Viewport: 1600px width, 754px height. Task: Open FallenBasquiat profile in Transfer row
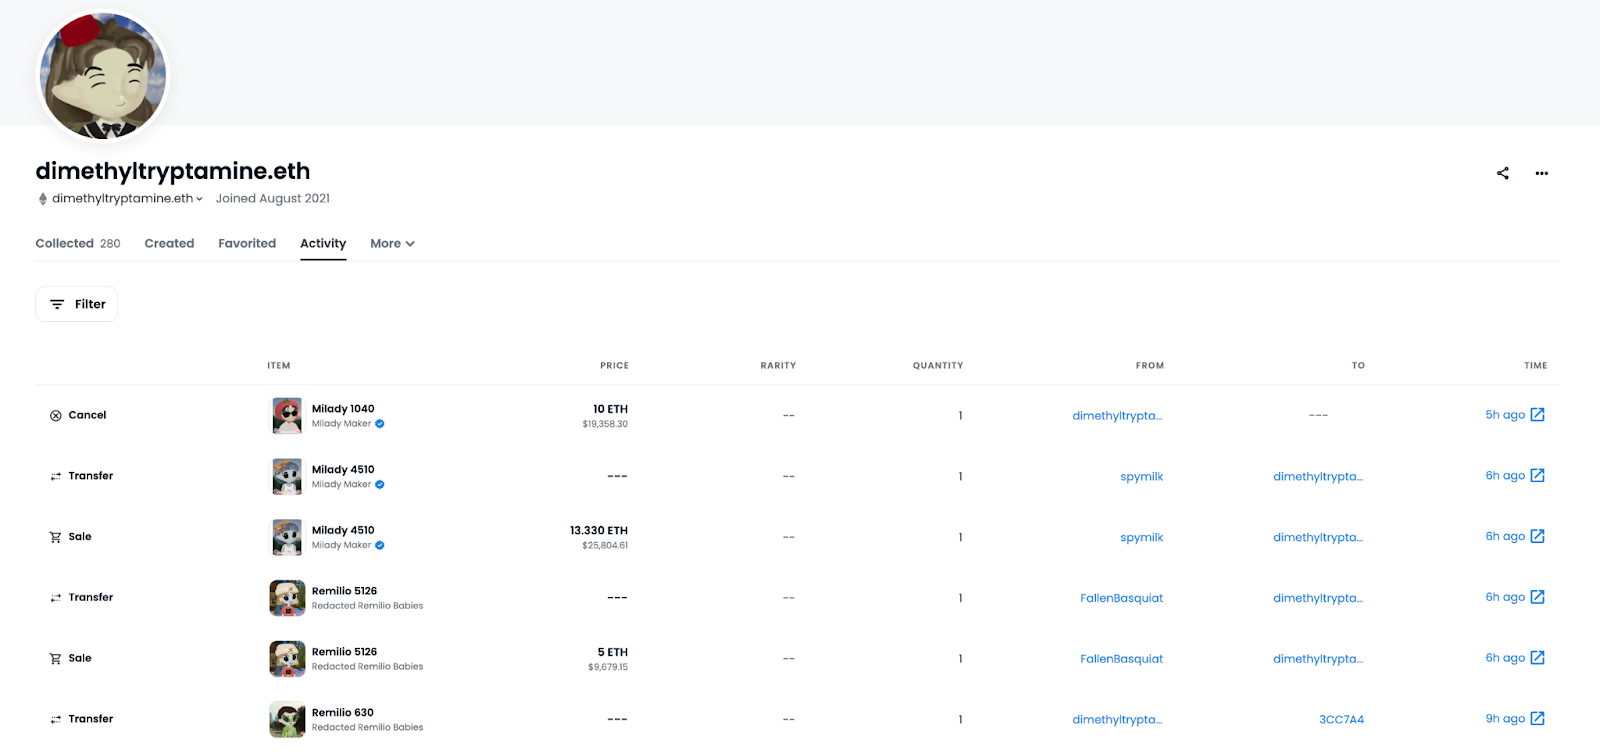click(x=1121, y=598)
